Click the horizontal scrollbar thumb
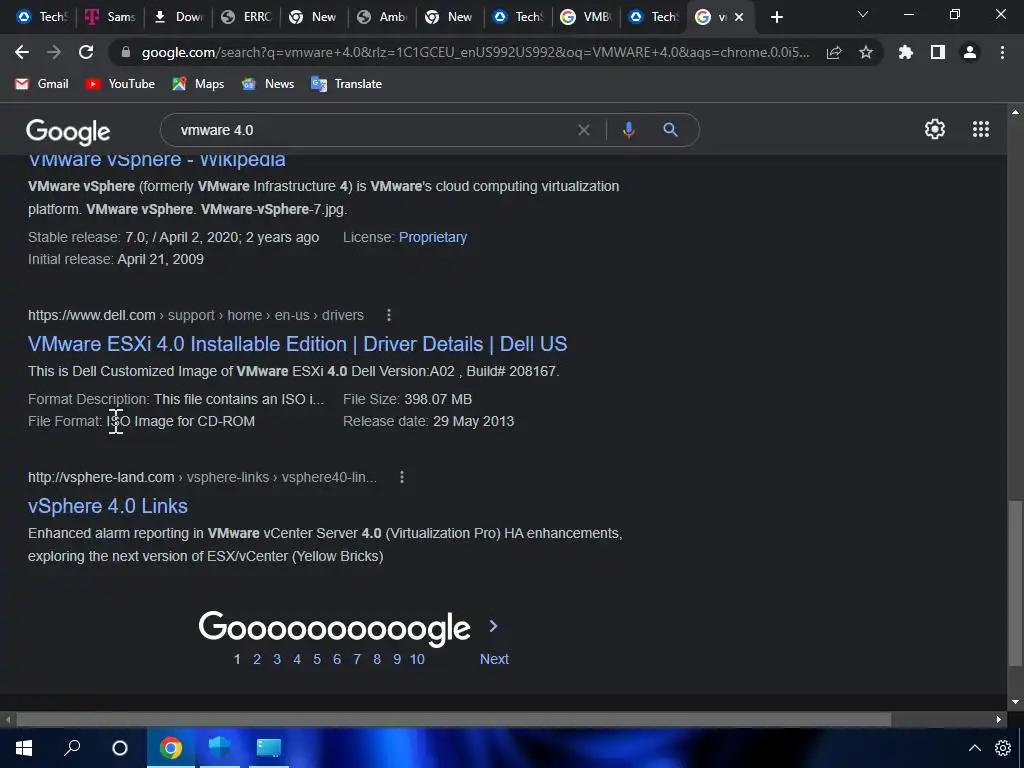The width and height of the screenshot is (1024, 768). pyautogui.click(x=454, y=720)
